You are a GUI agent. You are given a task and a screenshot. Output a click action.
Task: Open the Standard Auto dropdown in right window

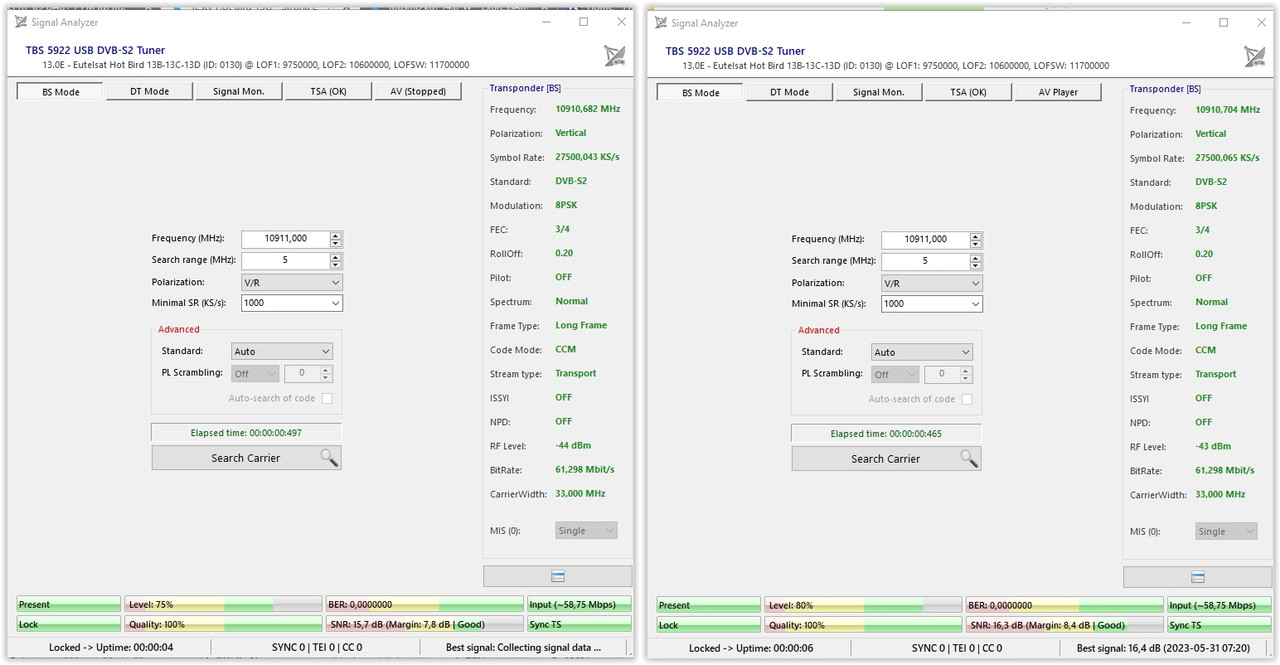point(921,353)
